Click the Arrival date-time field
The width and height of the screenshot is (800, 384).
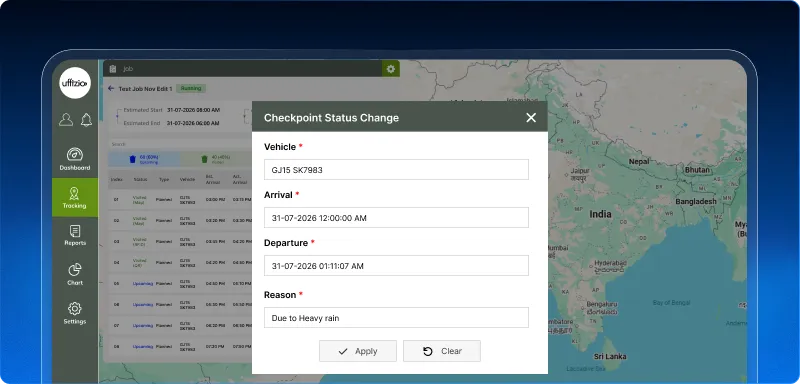pos(396,218)
